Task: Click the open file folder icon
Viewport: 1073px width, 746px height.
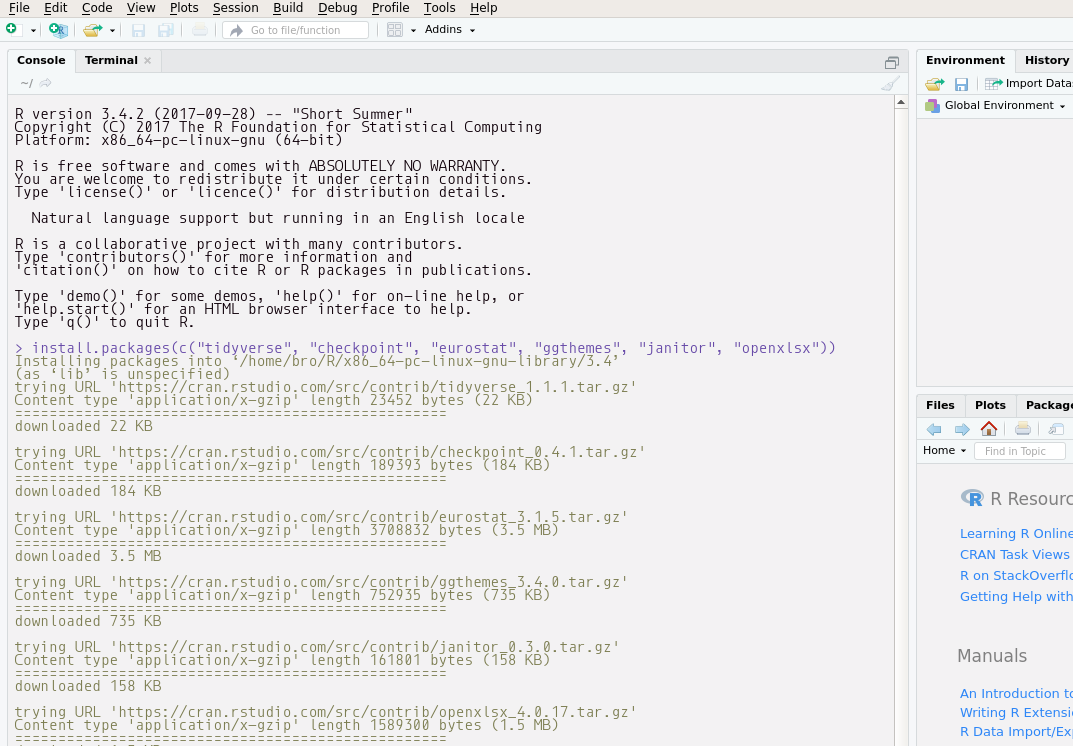Action: [x=92, y=30]
